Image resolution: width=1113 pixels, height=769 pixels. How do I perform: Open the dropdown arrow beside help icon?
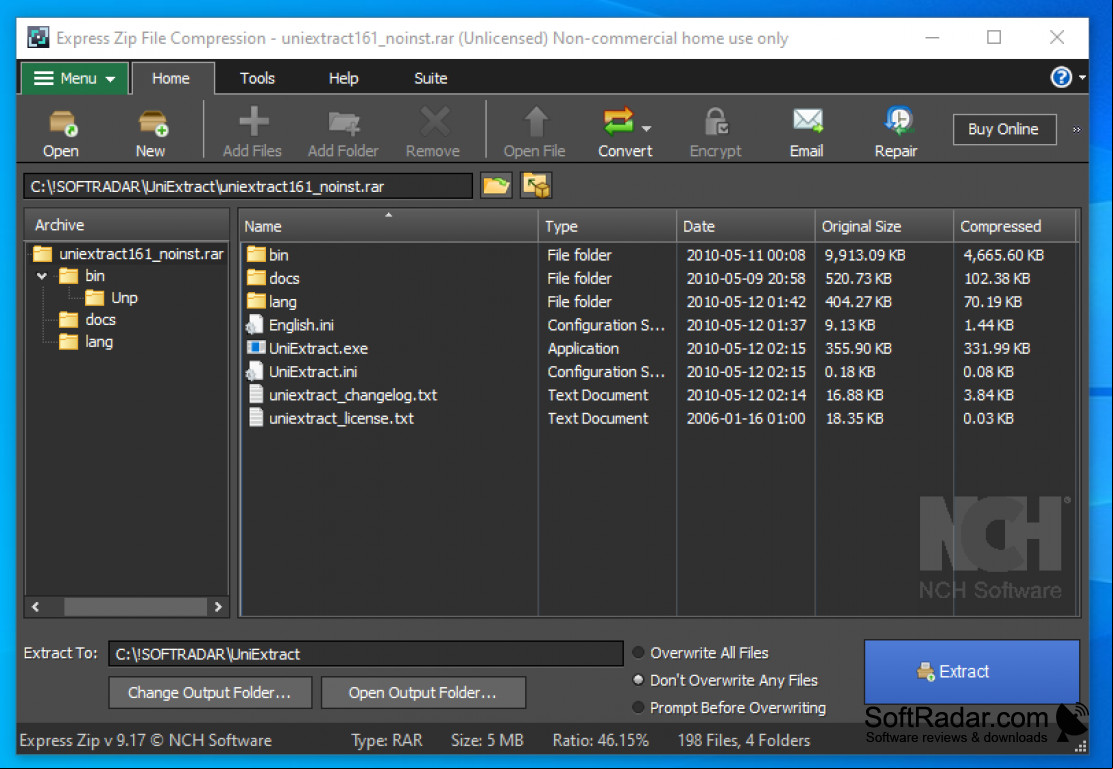[x=1082, y=77]
